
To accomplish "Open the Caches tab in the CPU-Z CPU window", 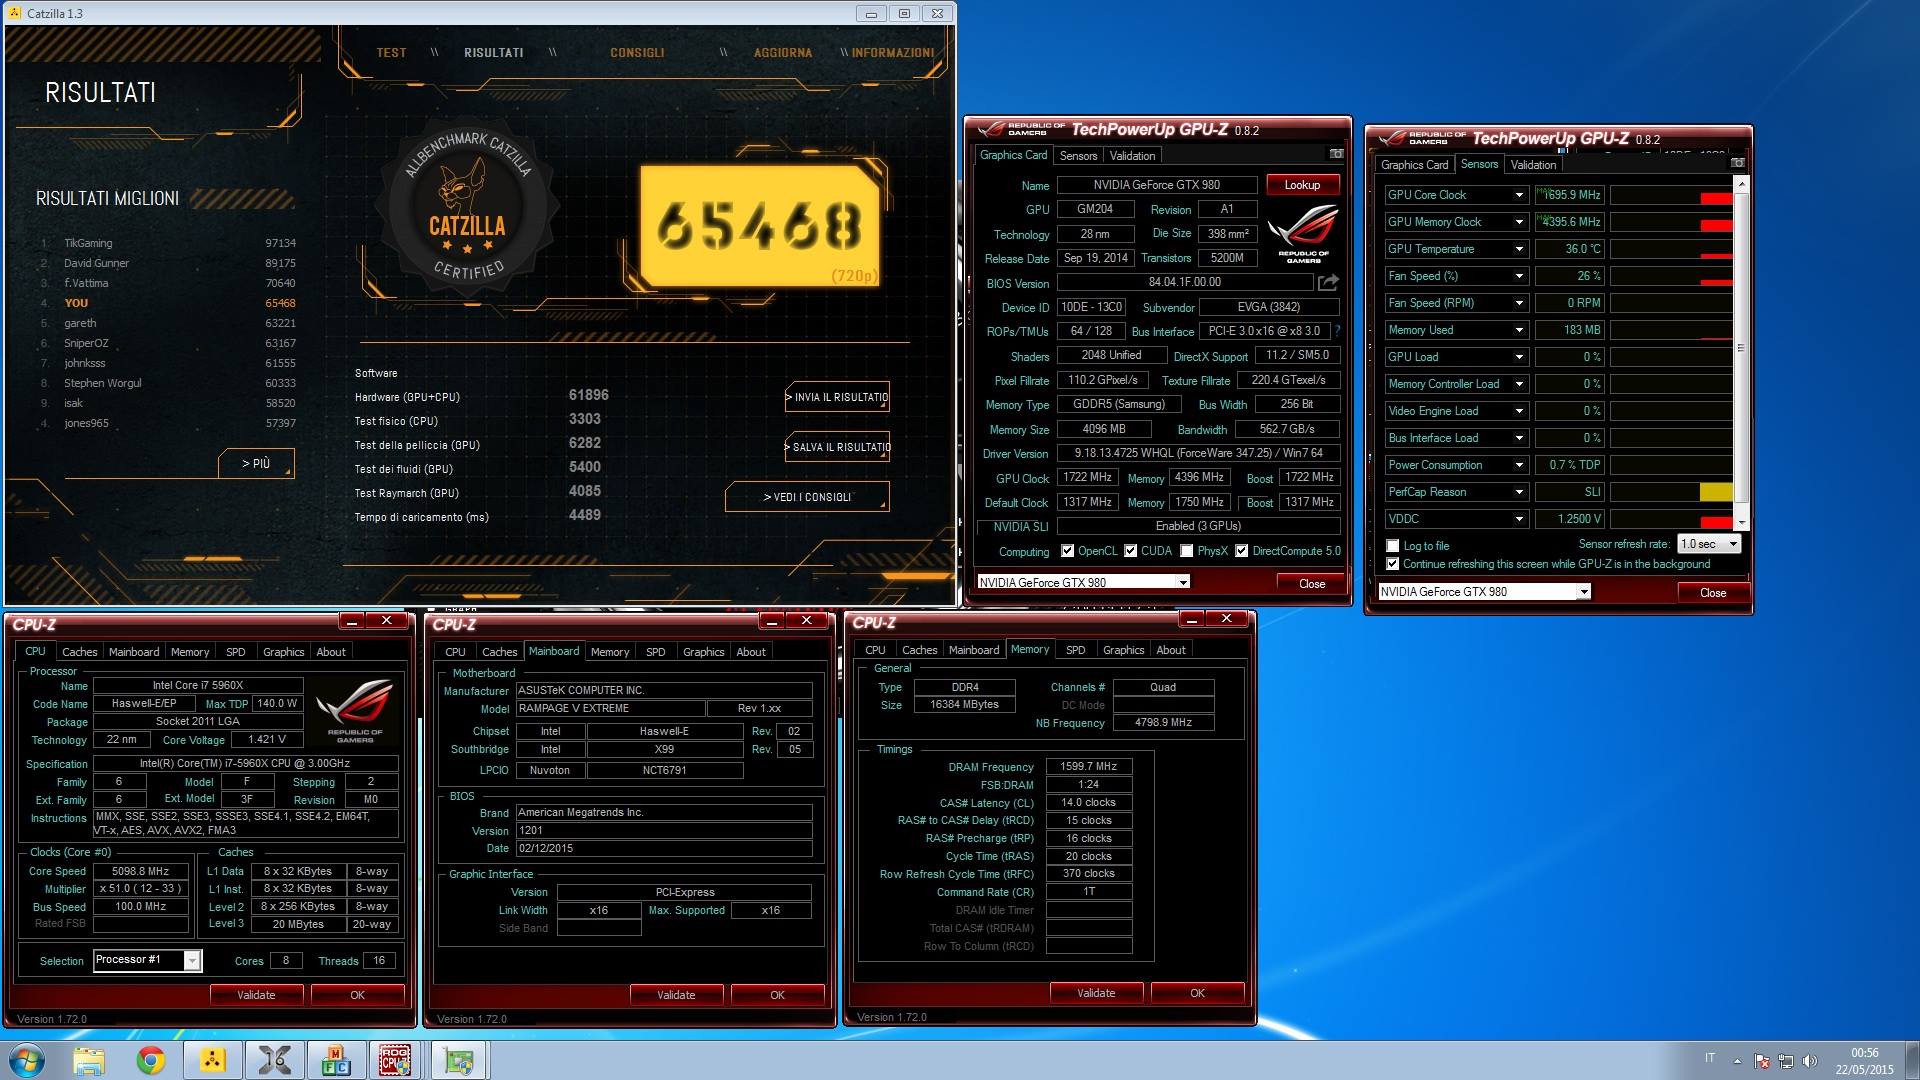I will 80,652.
